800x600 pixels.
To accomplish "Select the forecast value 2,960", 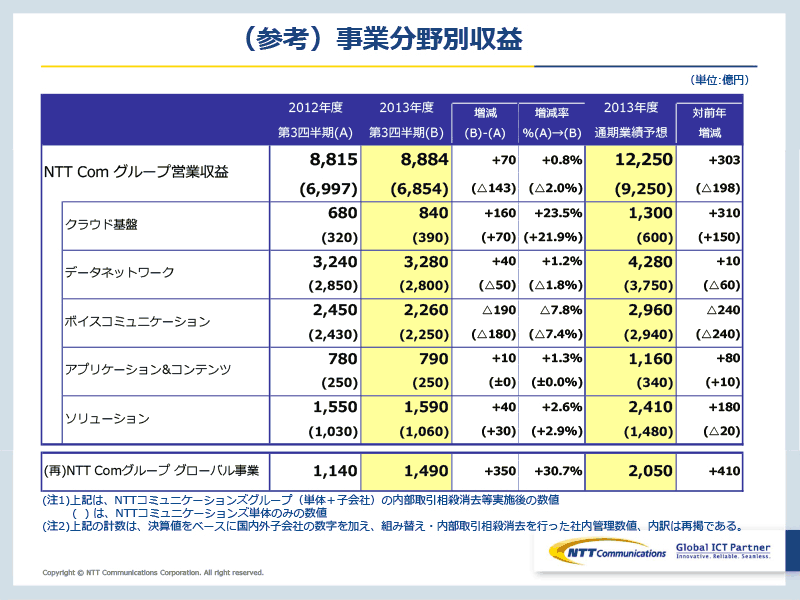I will click(x=651, y=310).
